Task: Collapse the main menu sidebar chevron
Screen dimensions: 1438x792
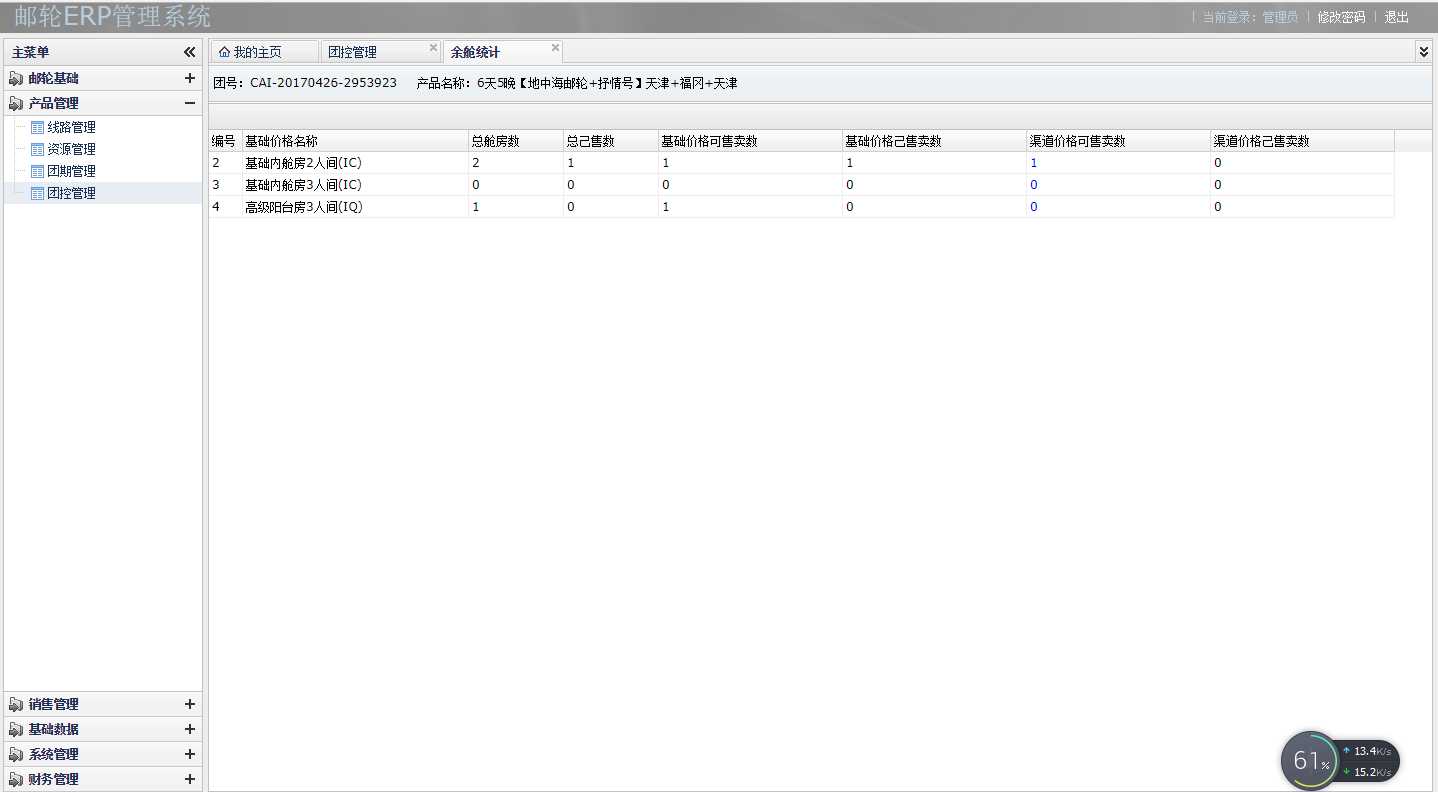Action: pyautogui.click(x=189, y=52)
